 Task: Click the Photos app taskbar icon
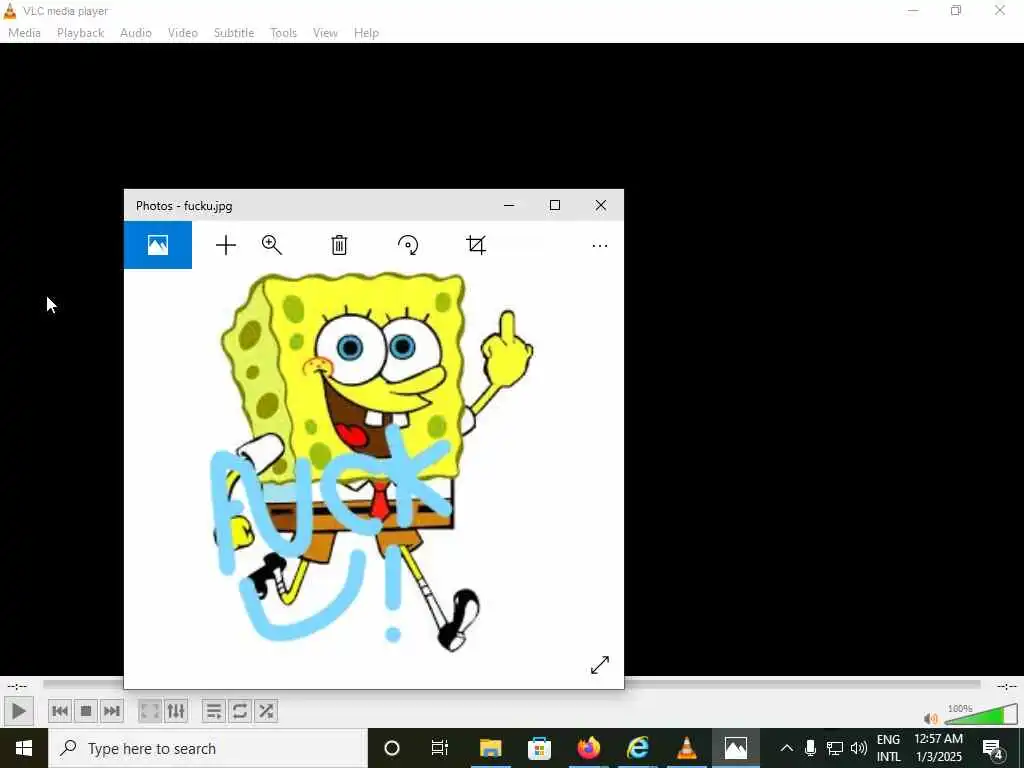(735, 748)
